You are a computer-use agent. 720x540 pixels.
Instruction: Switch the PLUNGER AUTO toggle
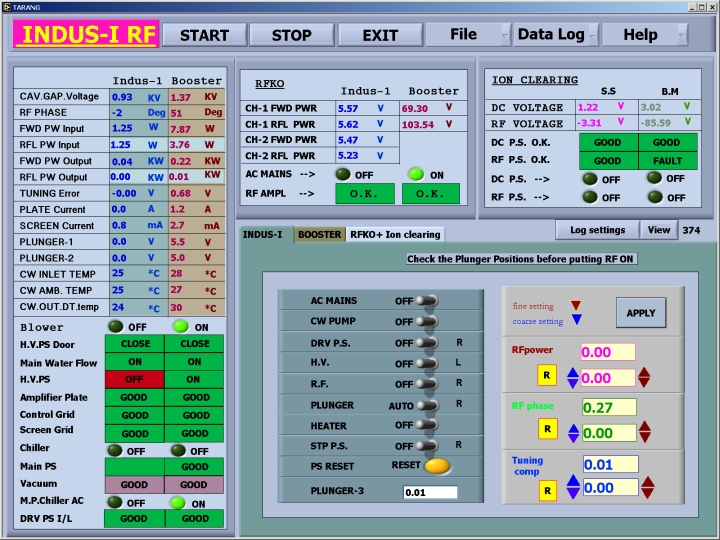427,405
